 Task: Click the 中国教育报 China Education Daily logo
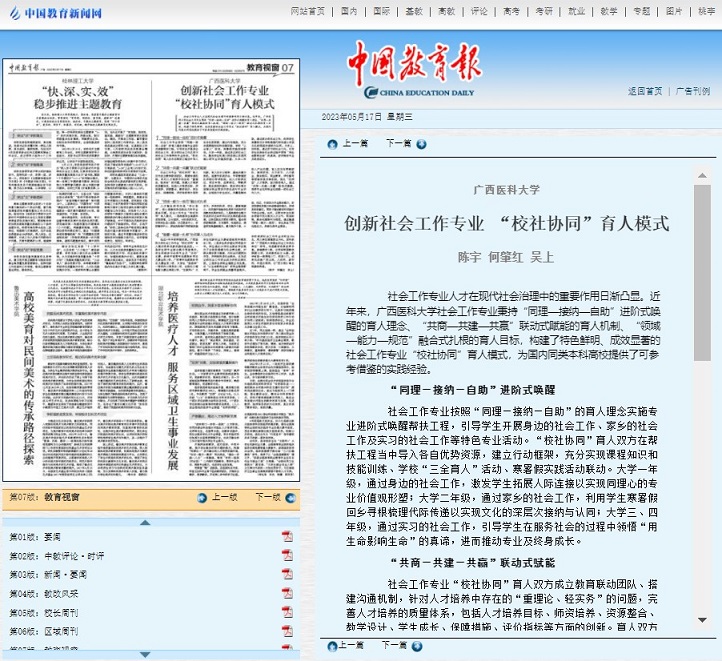coord(412,72)
